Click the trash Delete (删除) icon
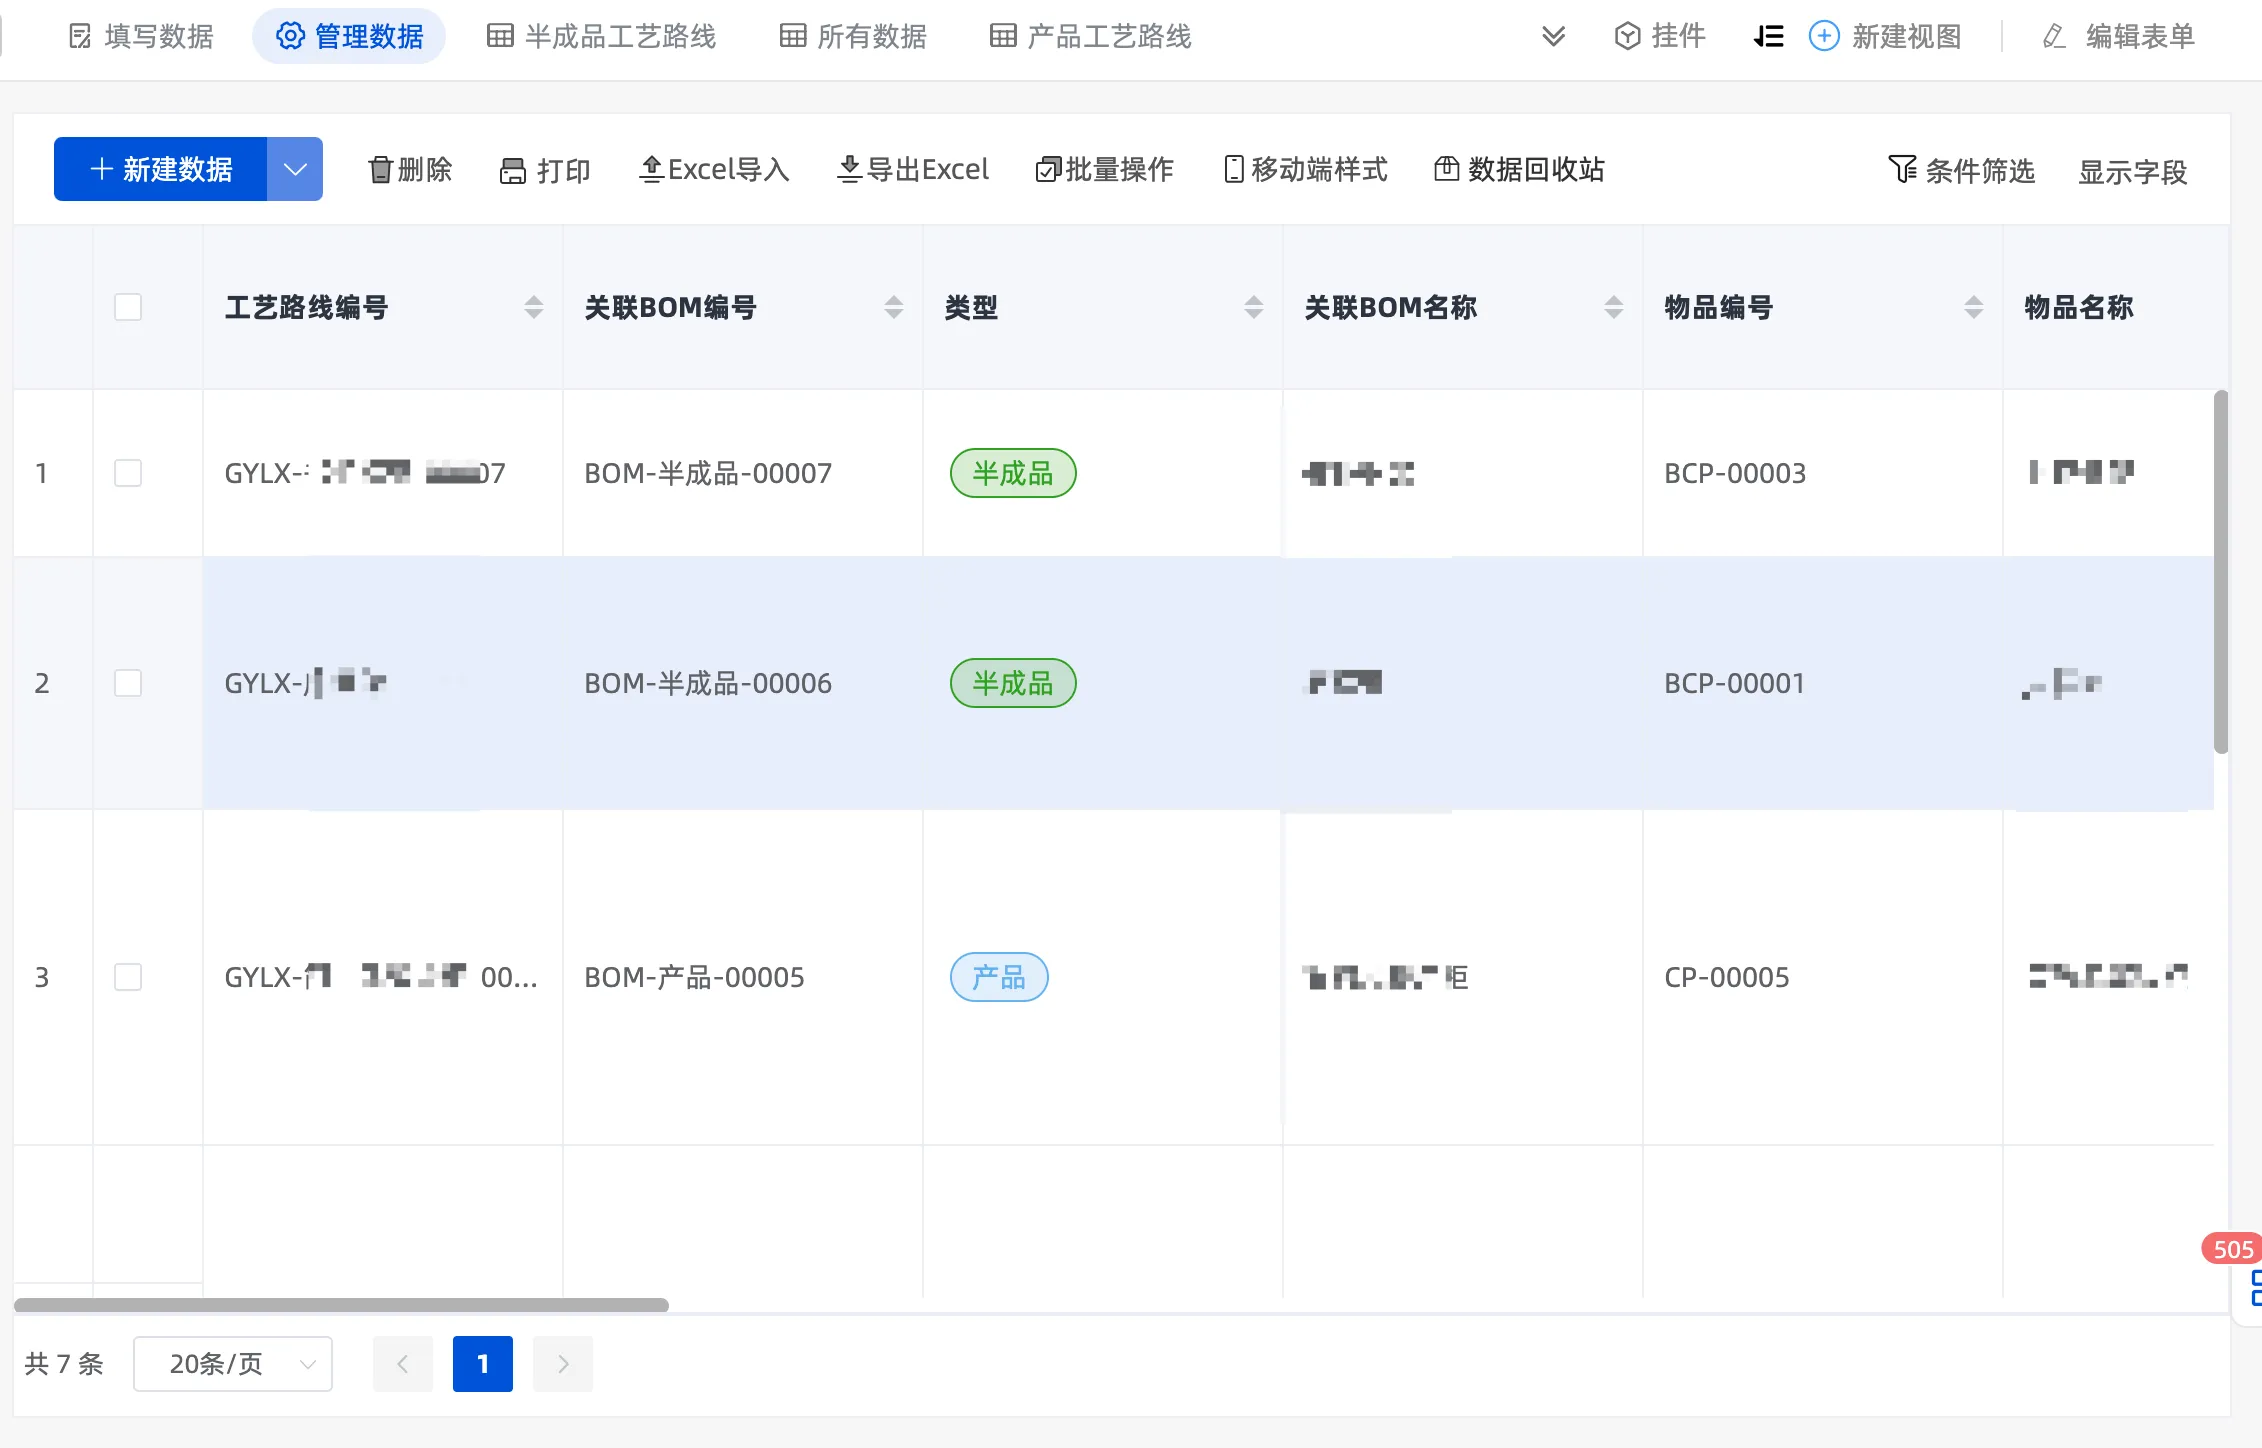 (x=380, y=170)
